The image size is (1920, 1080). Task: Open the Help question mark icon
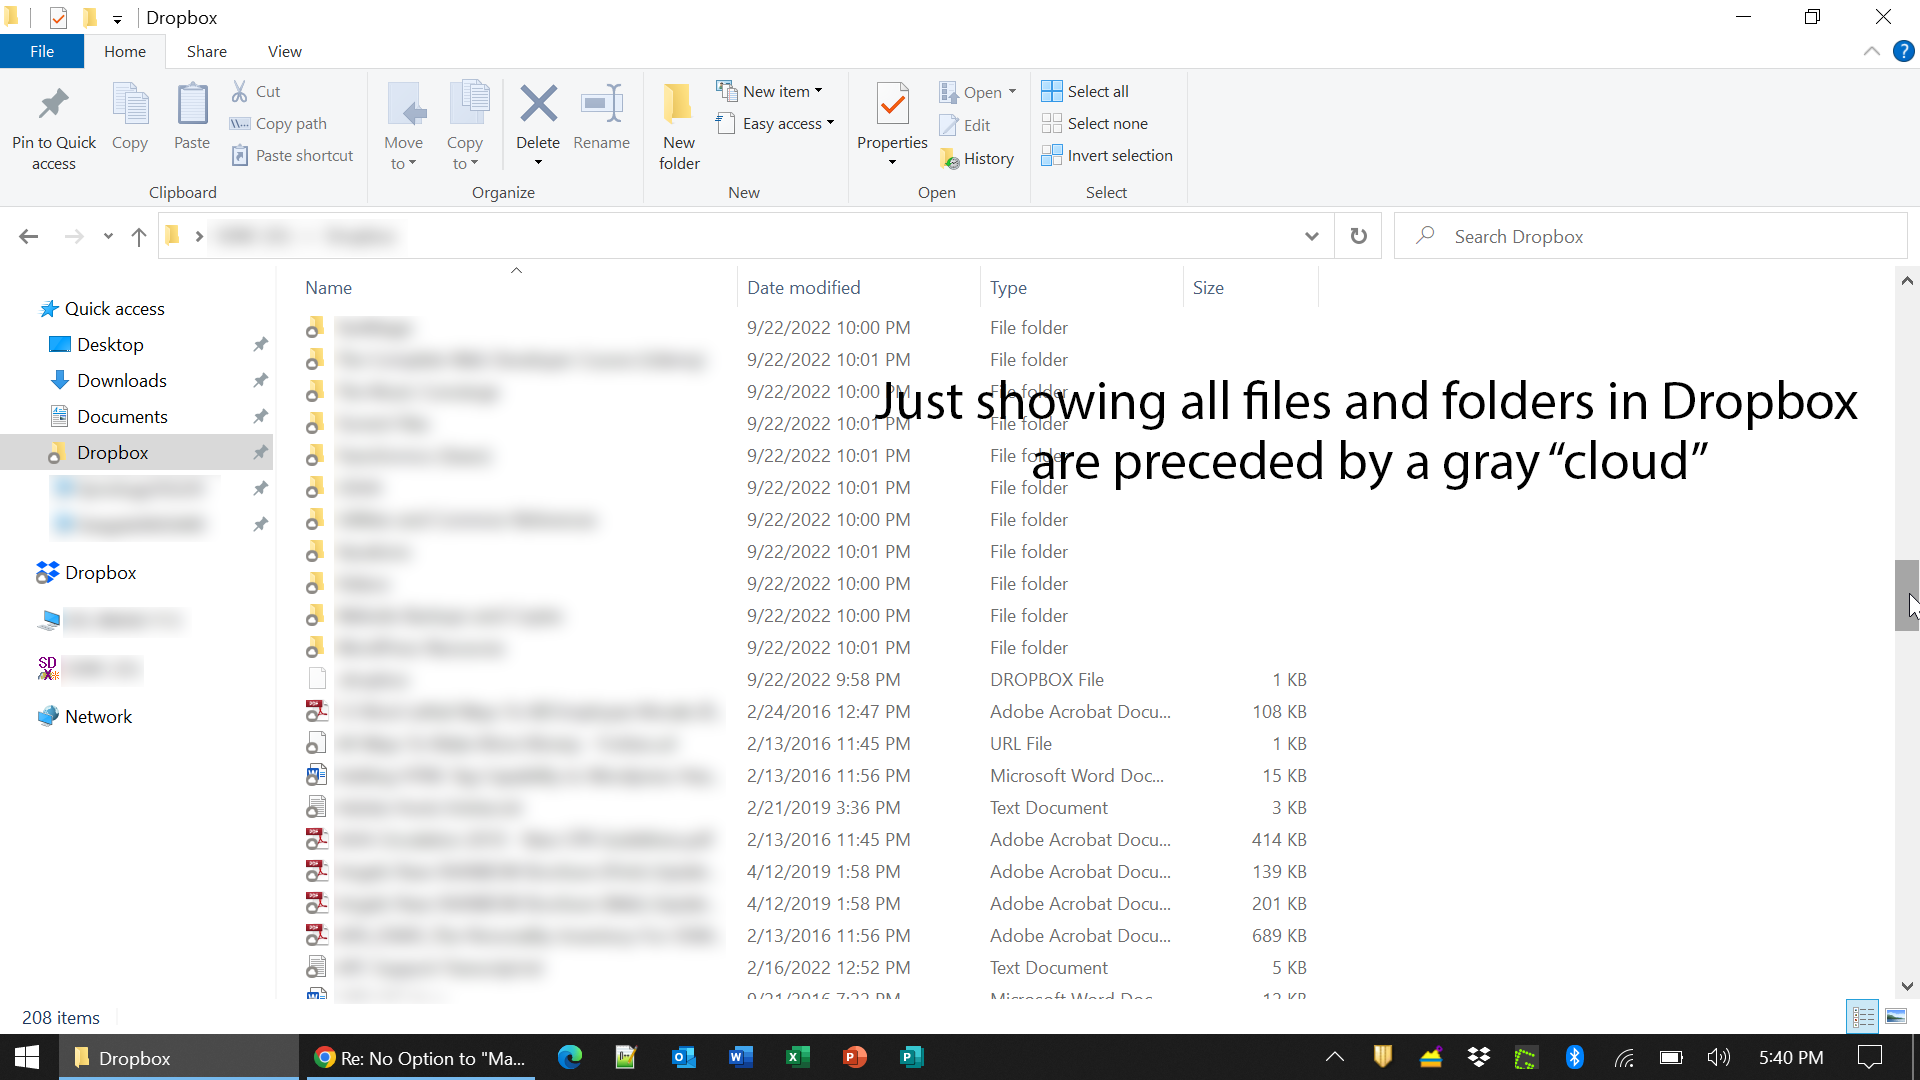tap(1903, 51)
